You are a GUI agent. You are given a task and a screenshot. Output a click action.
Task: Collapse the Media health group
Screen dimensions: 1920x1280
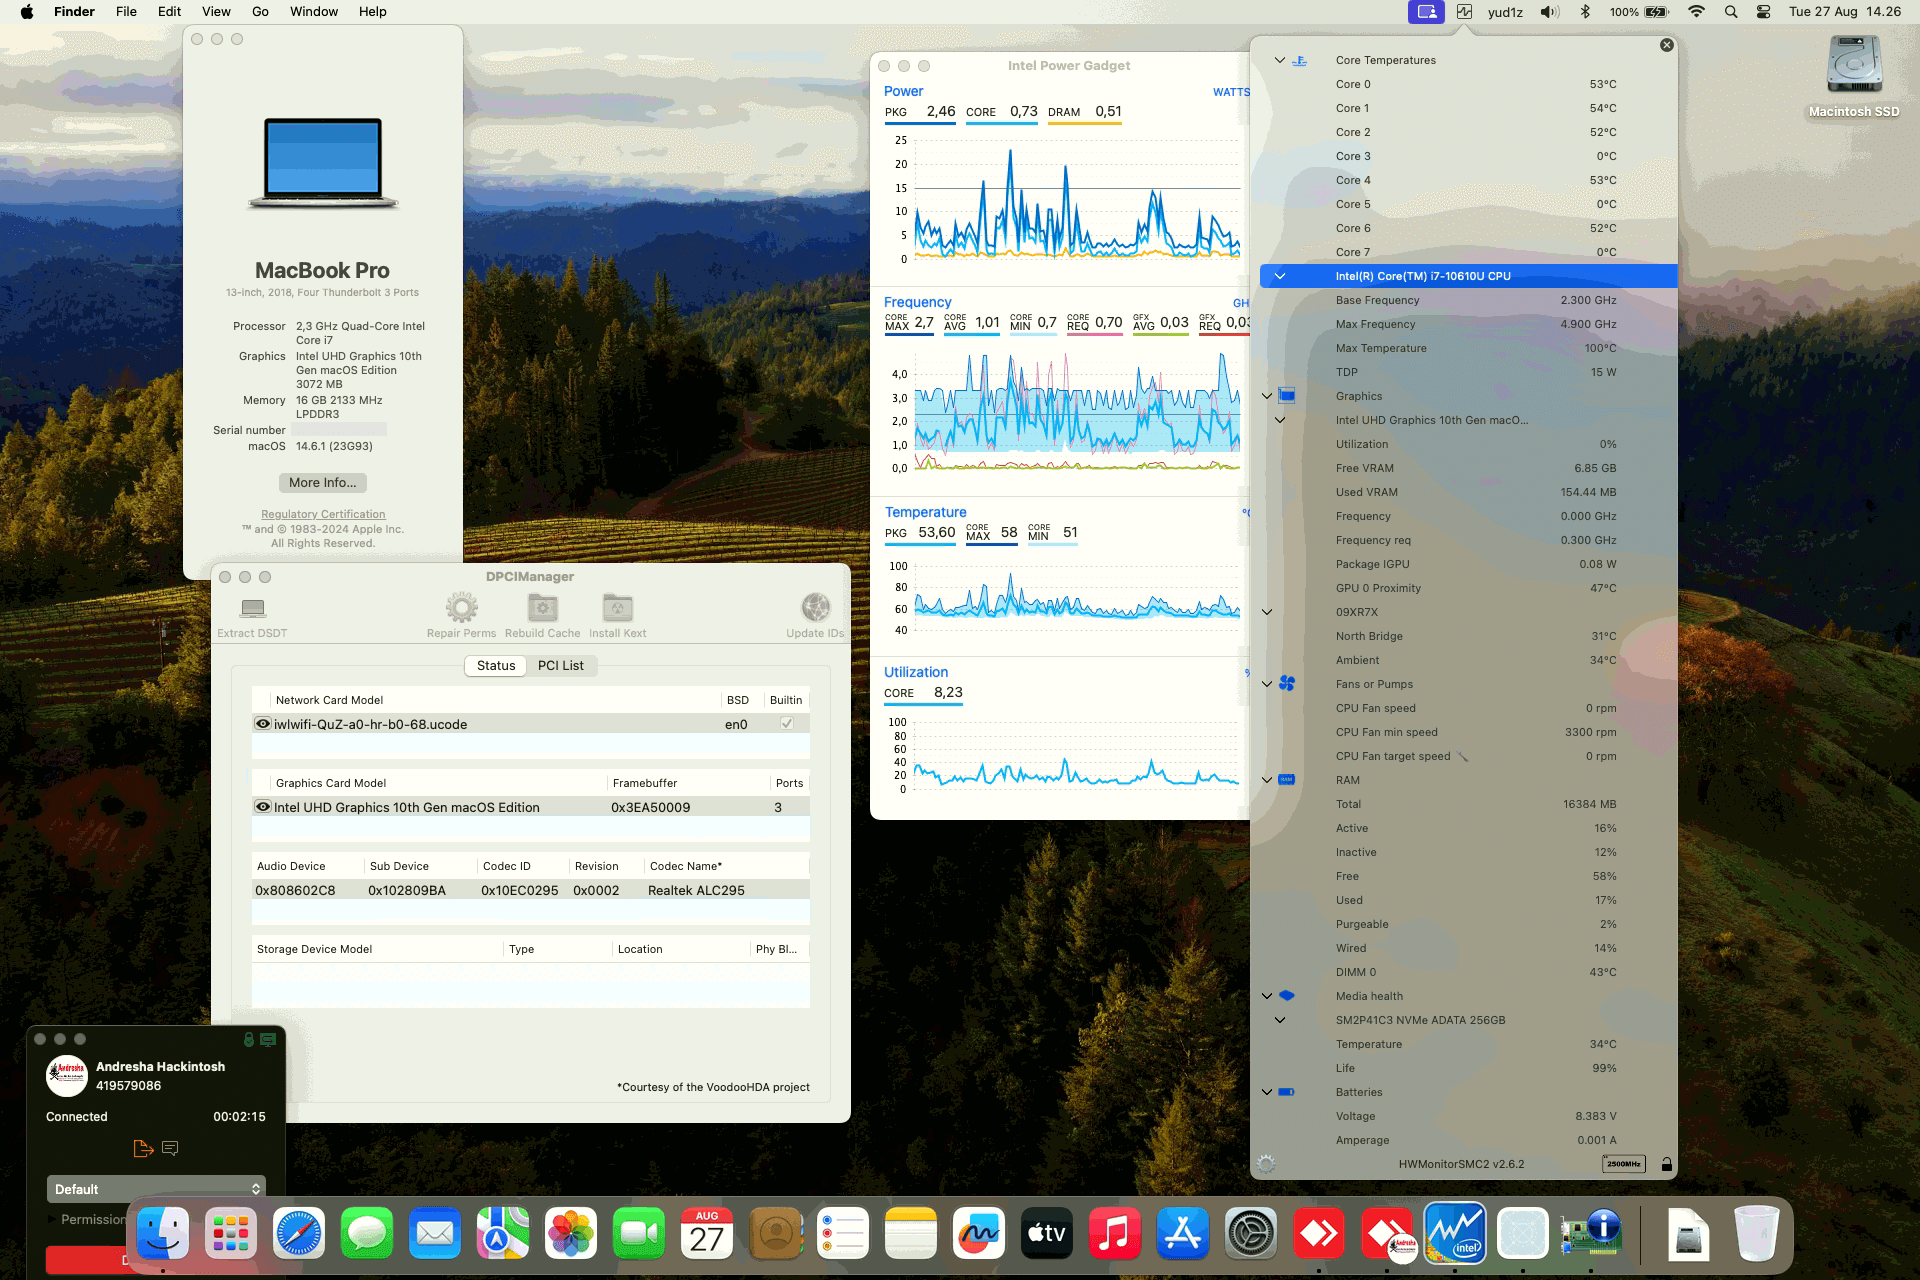tap(1267, 996)
